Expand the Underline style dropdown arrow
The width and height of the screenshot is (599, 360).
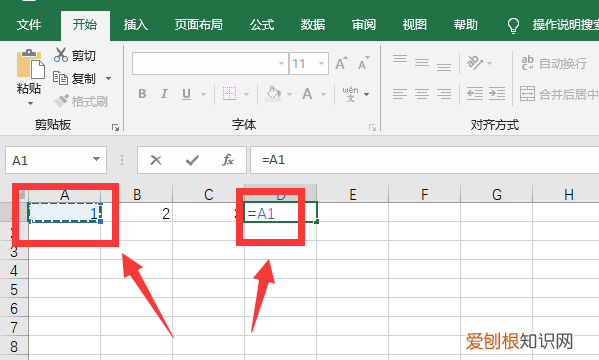[203, 94]
